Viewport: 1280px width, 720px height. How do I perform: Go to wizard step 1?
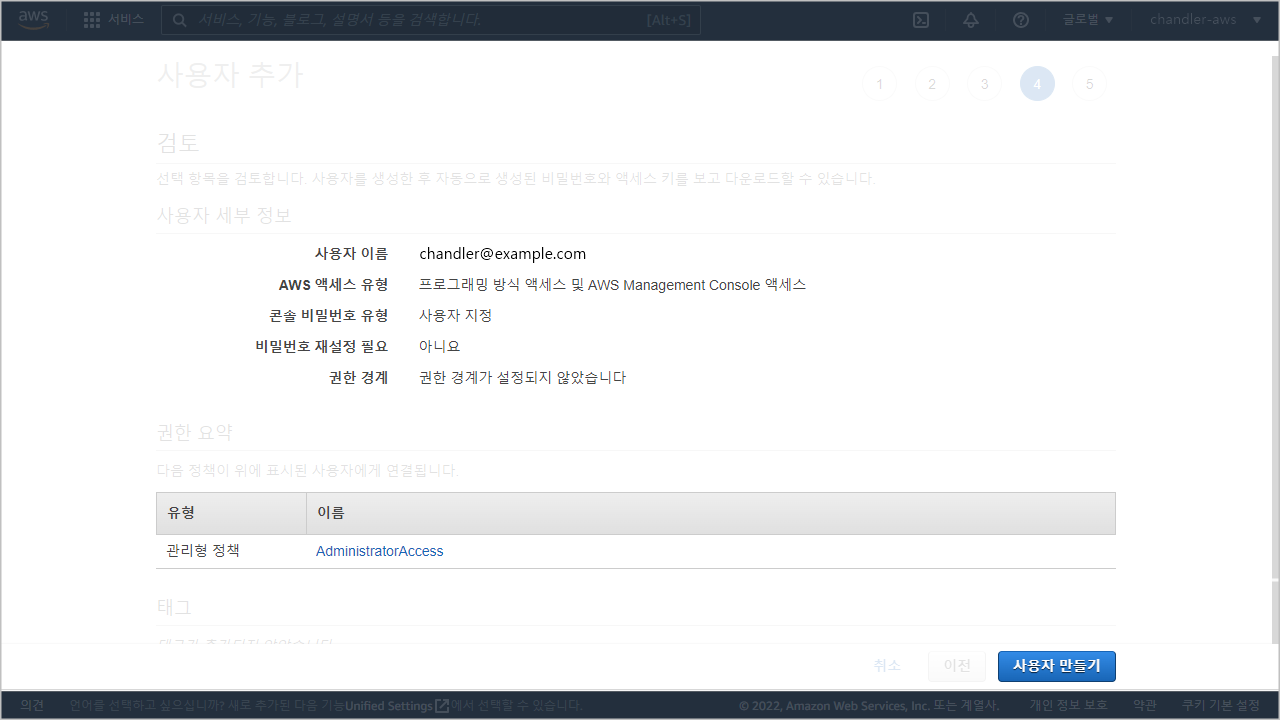point(880,84)
